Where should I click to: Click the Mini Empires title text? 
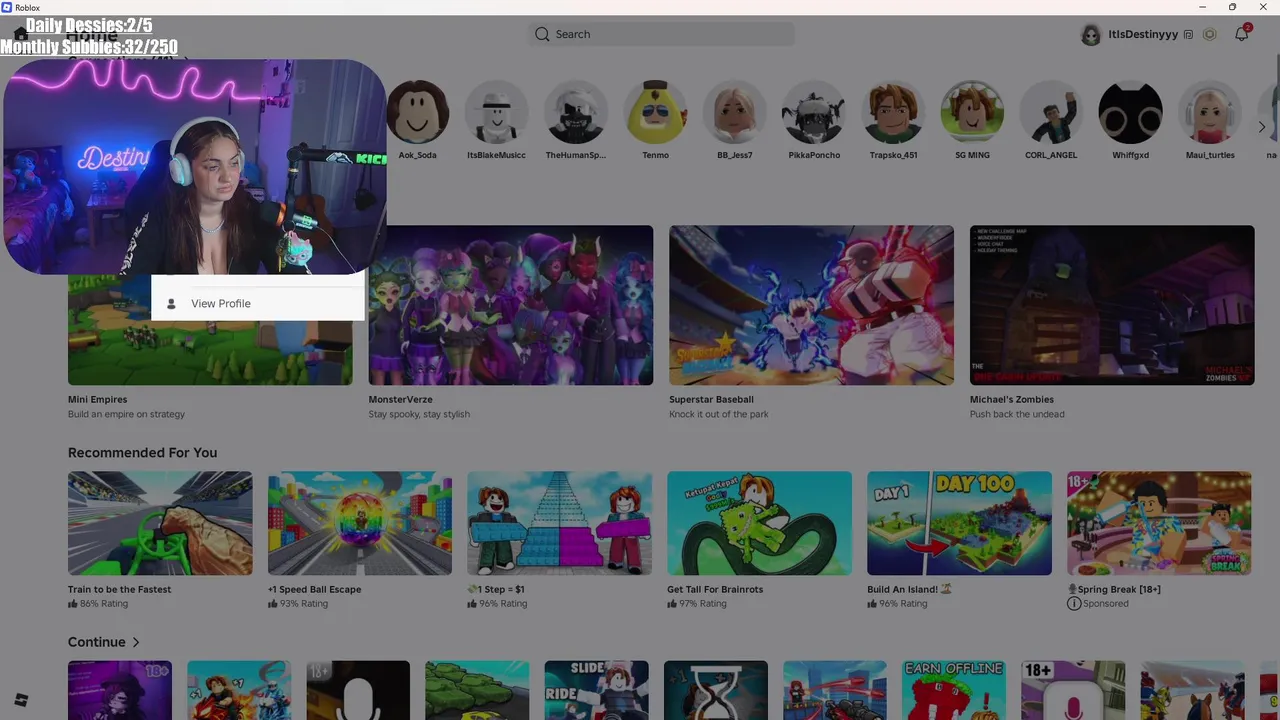click(97, 399)
